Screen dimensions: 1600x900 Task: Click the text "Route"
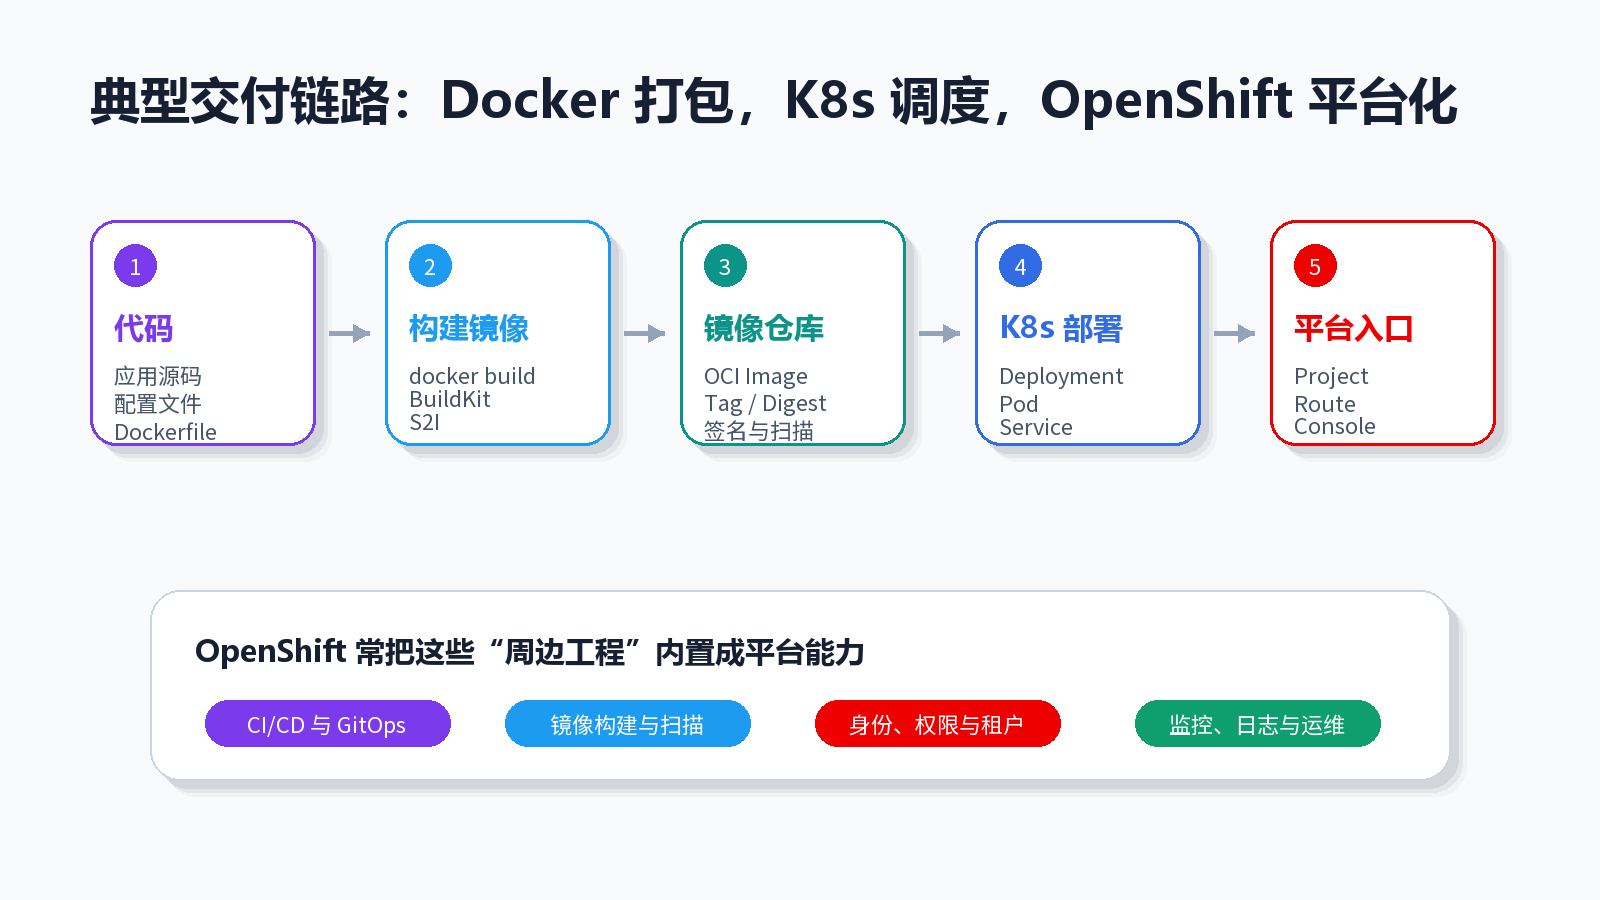[x=1325, y=404]
